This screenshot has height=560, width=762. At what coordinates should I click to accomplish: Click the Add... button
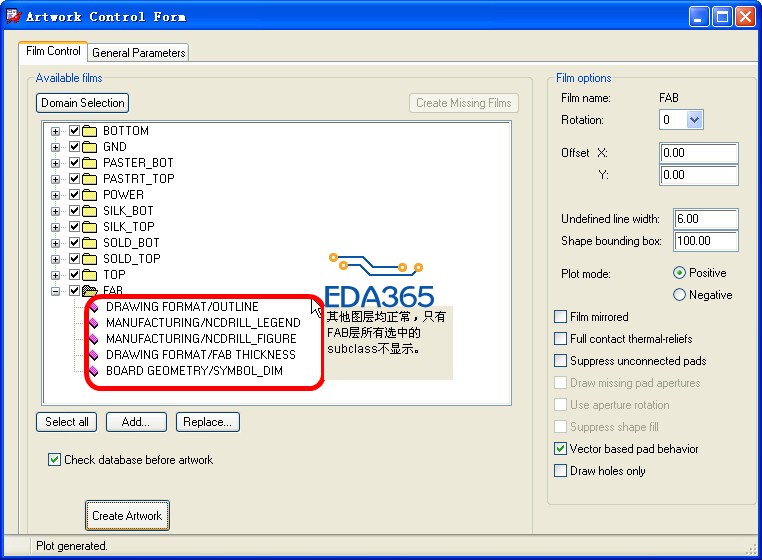136,422
